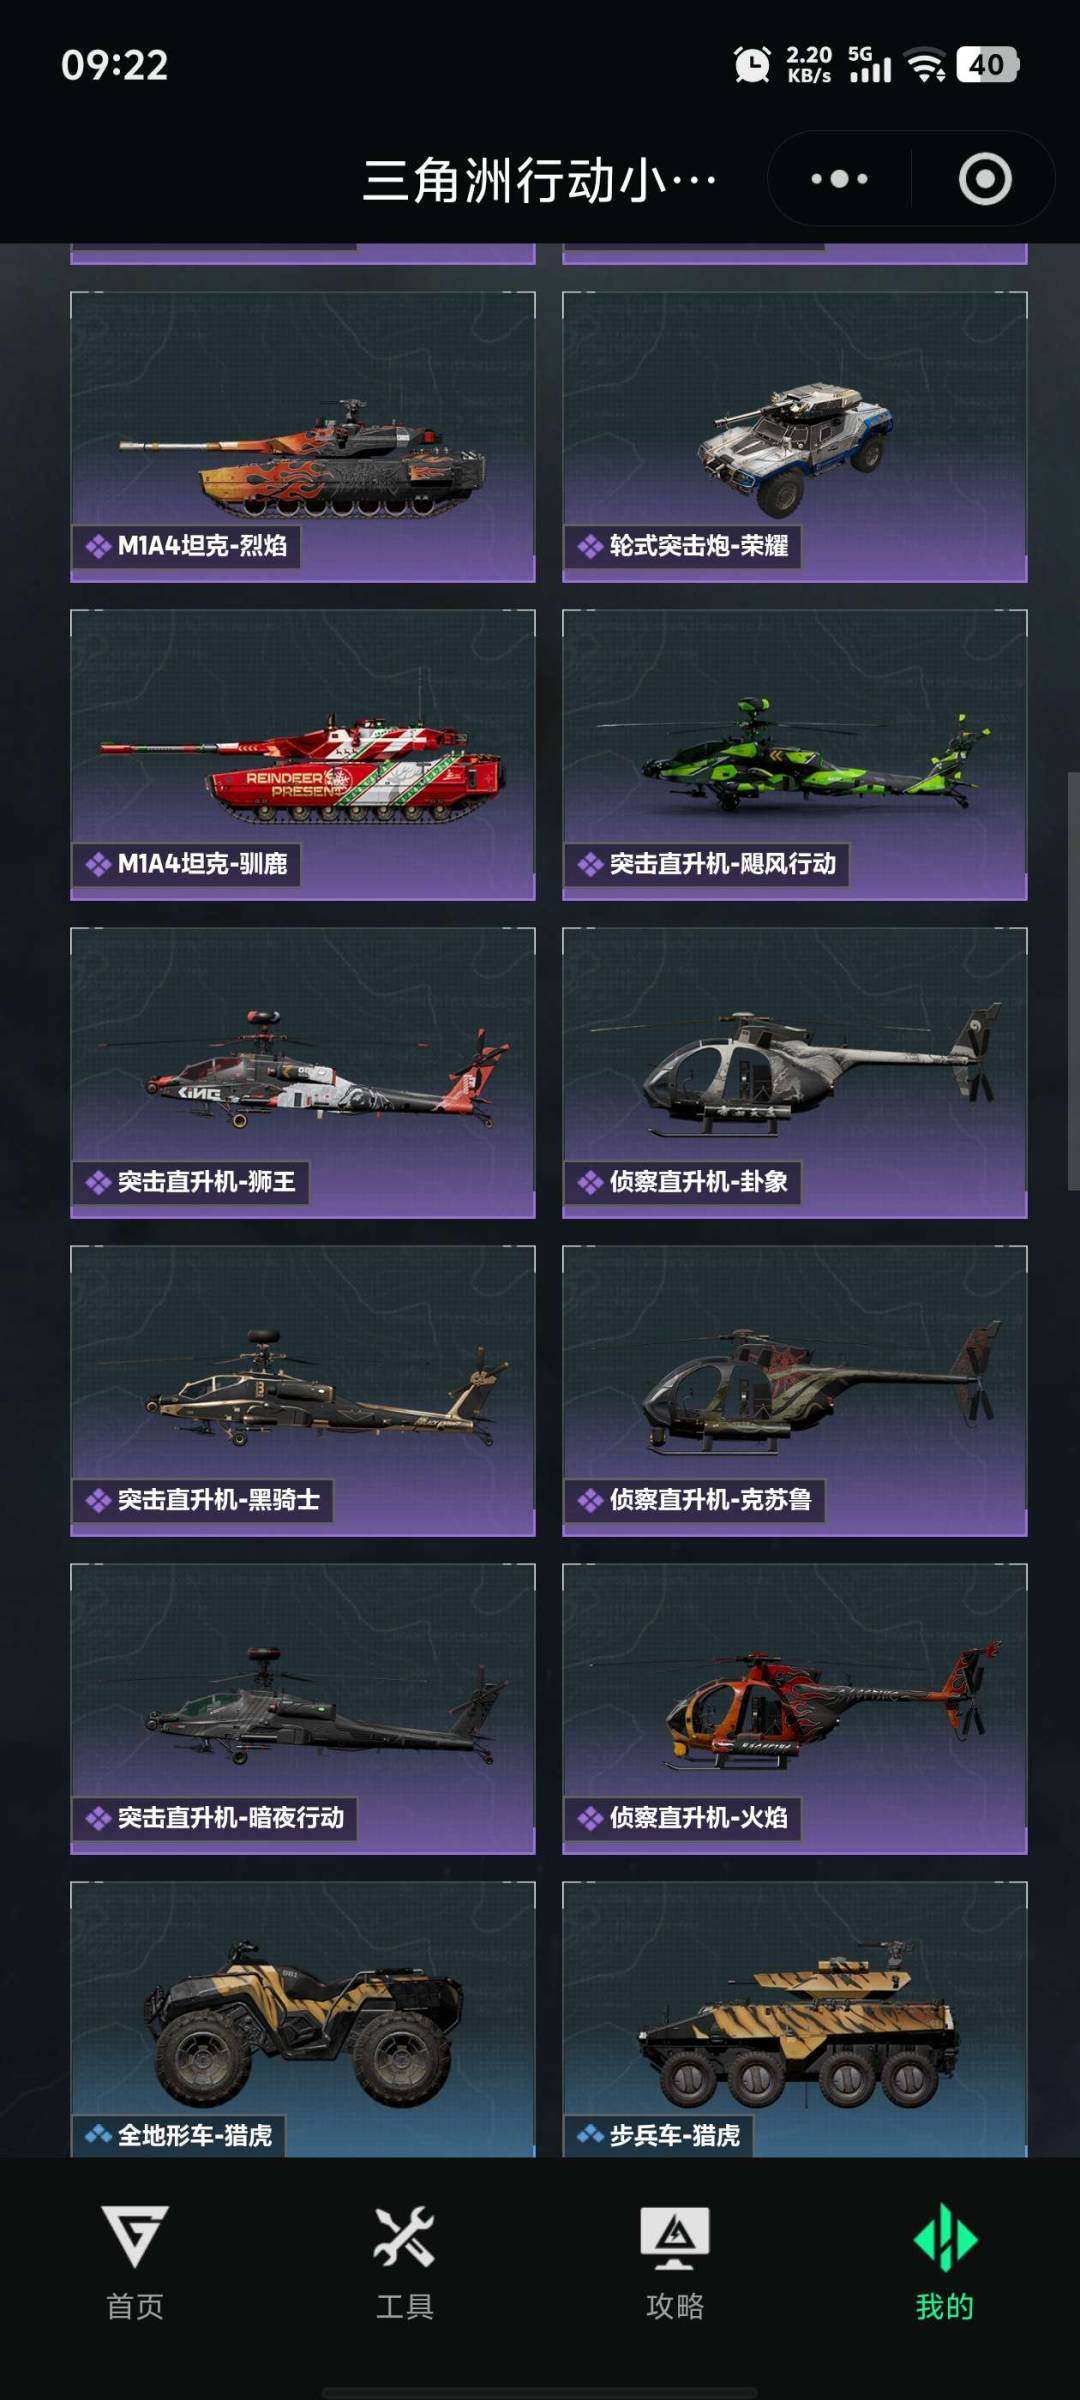Click the vertical scrollbar on right edge
Image resolution: width=1080 pixels, height=2400 pixels.
point(1072,980)
